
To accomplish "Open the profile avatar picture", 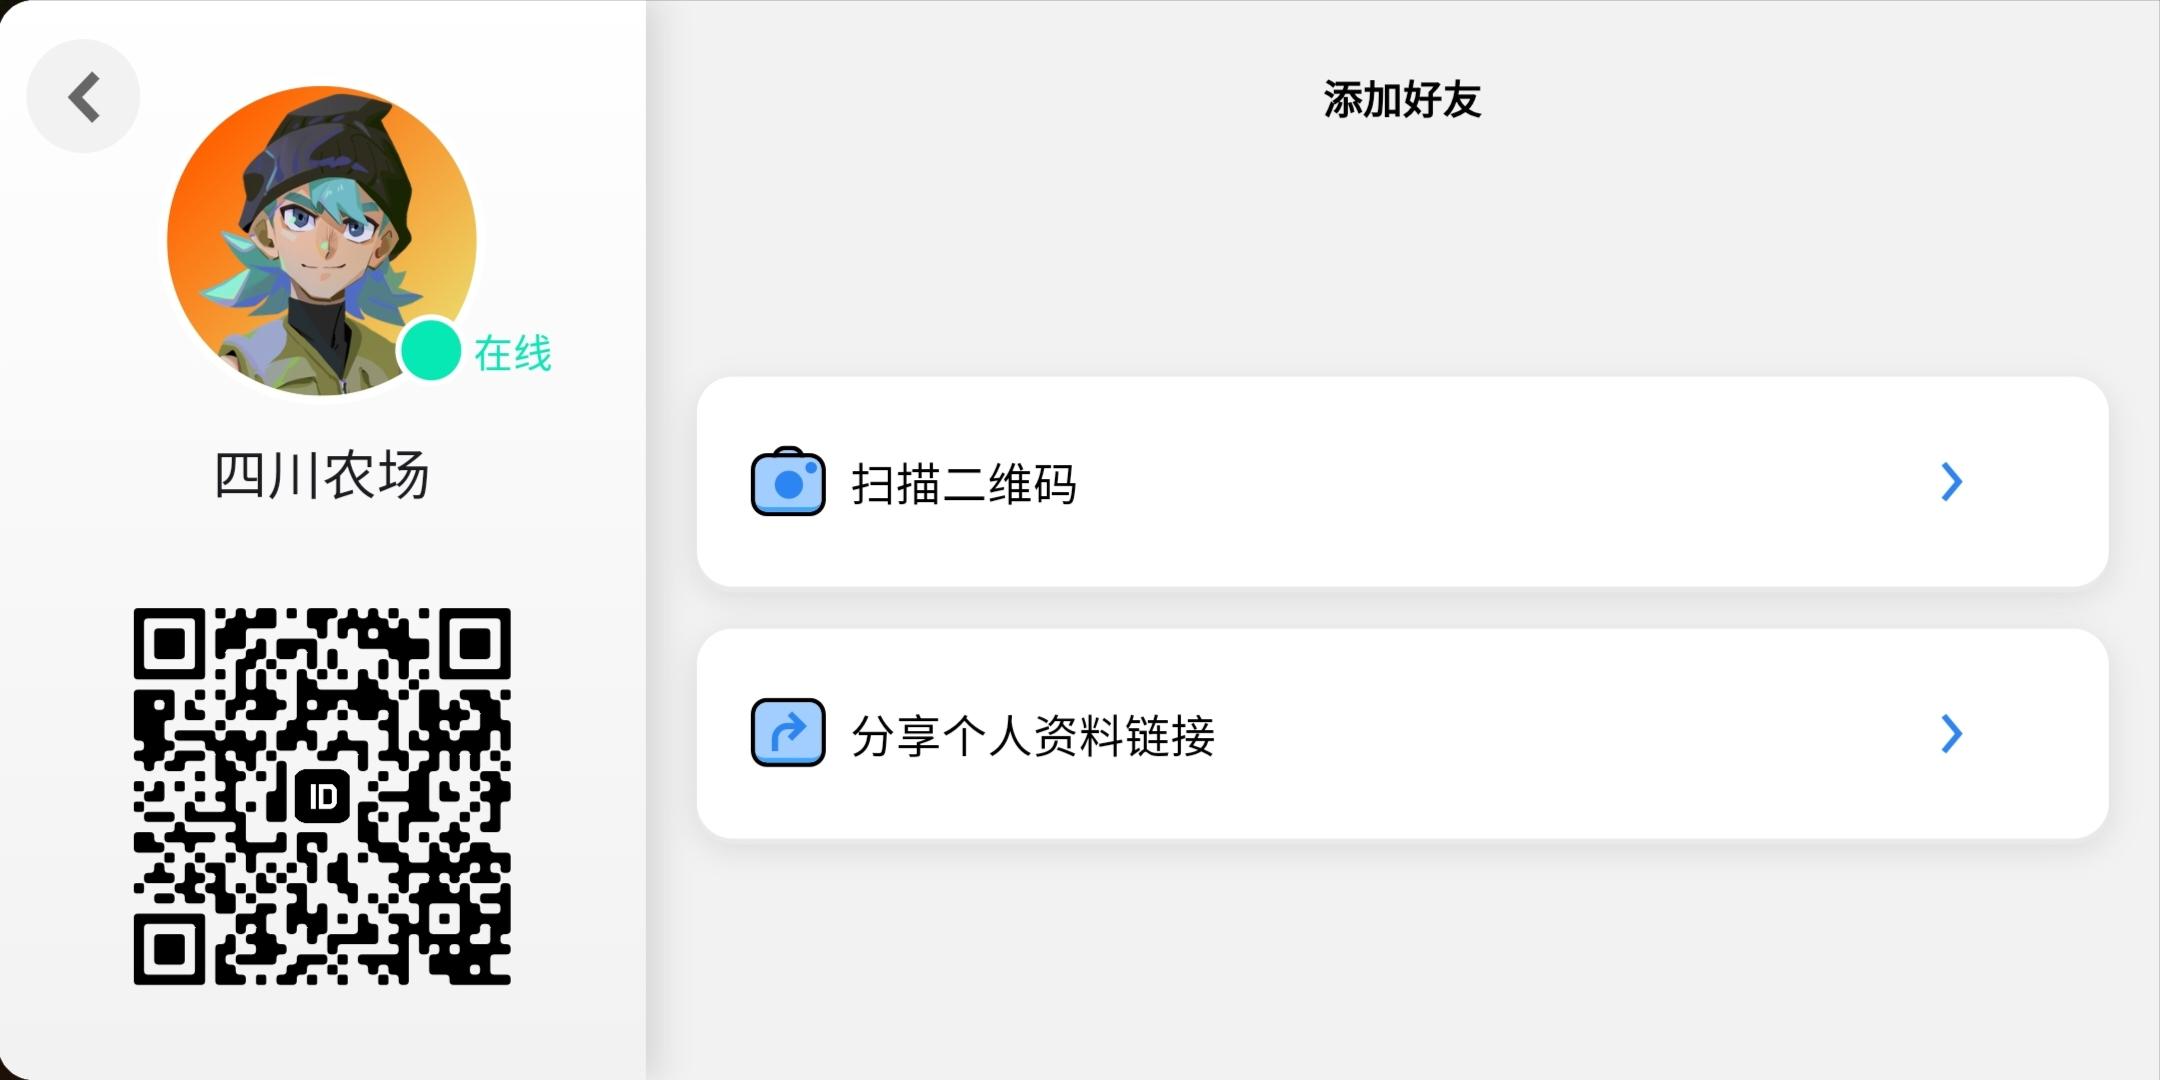I will (x=321, y=240).
